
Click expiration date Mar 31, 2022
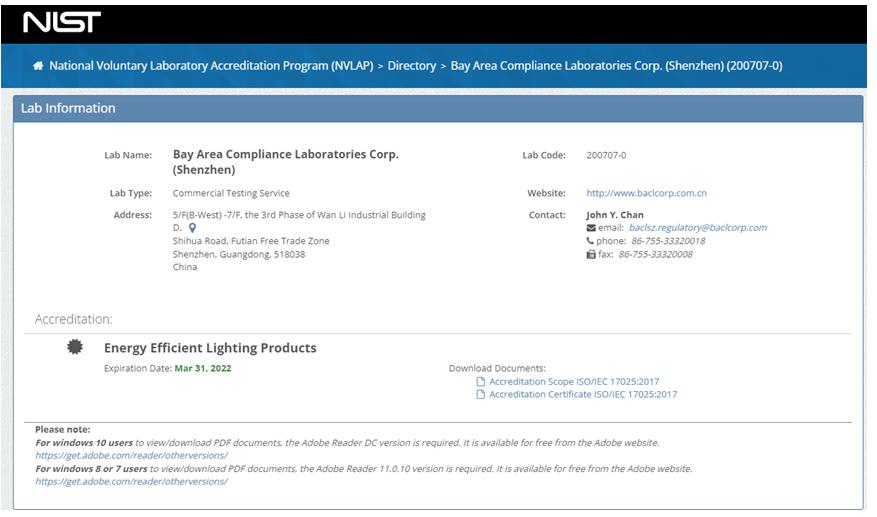202,369
